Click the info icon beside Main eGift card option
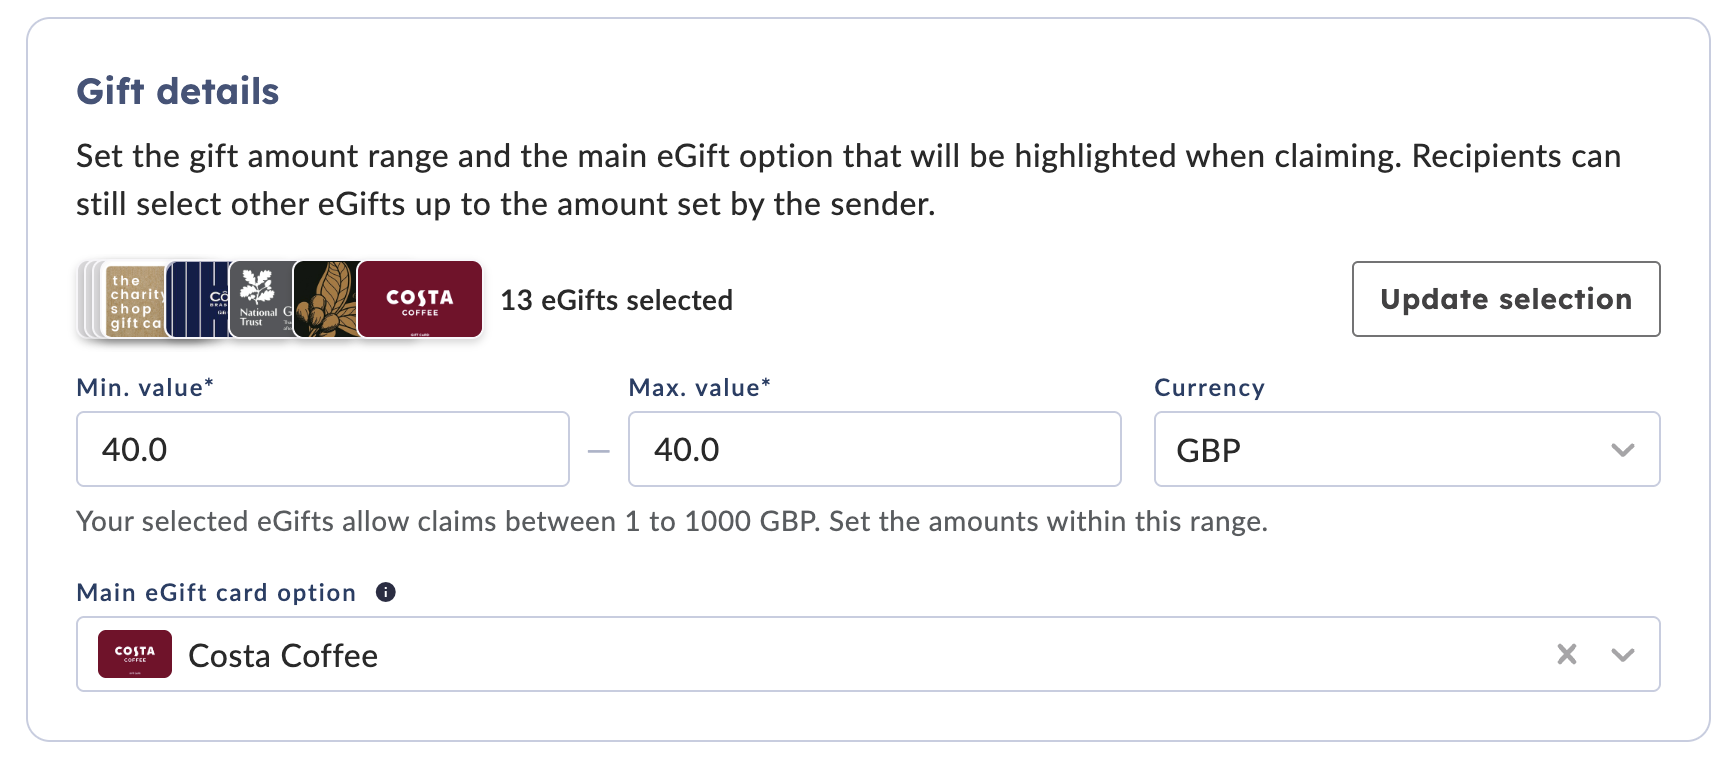This screenshot has width=1734, height=760. point(386,592)
